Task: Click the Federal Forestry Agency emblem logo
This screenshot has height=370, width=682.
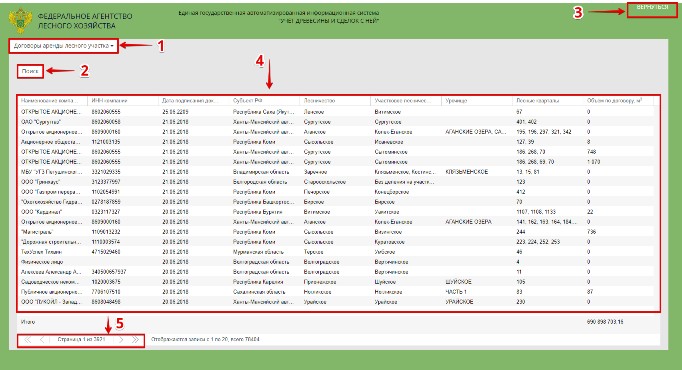Action: point(20,21)
